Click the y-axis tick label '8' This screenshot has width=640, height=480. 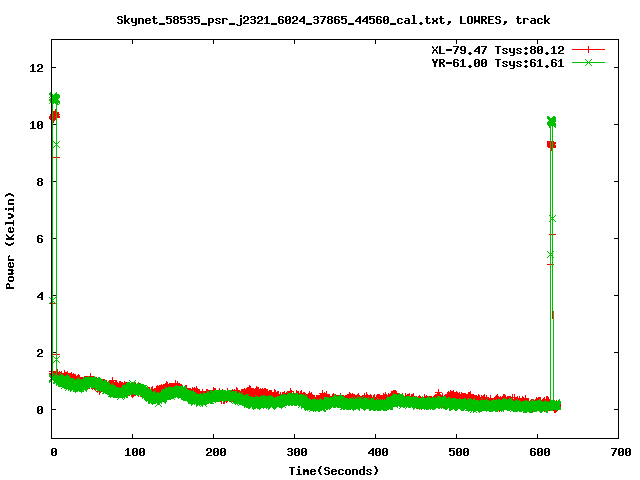pos(40,182)
